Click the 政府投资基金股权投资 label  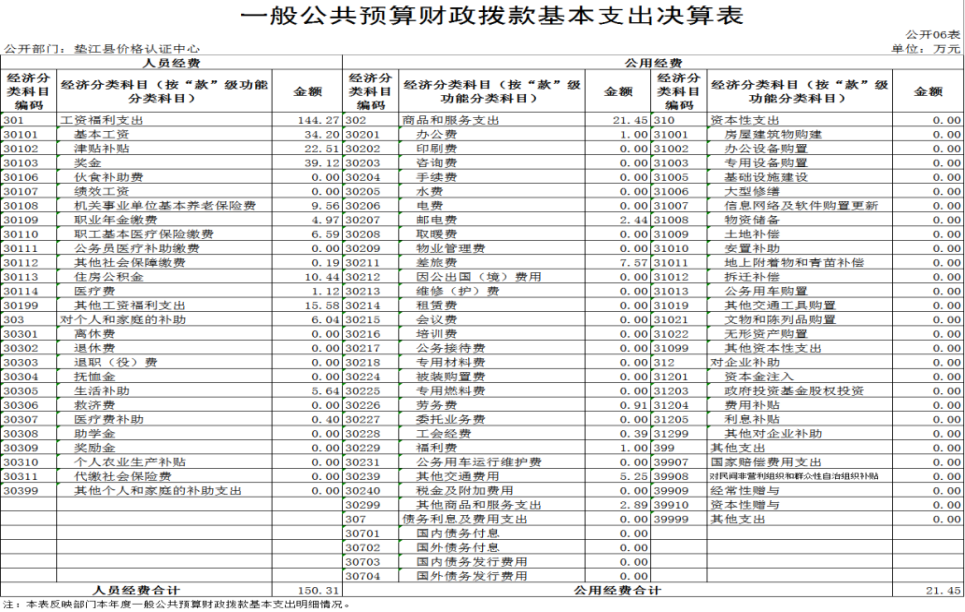(794, 391)
